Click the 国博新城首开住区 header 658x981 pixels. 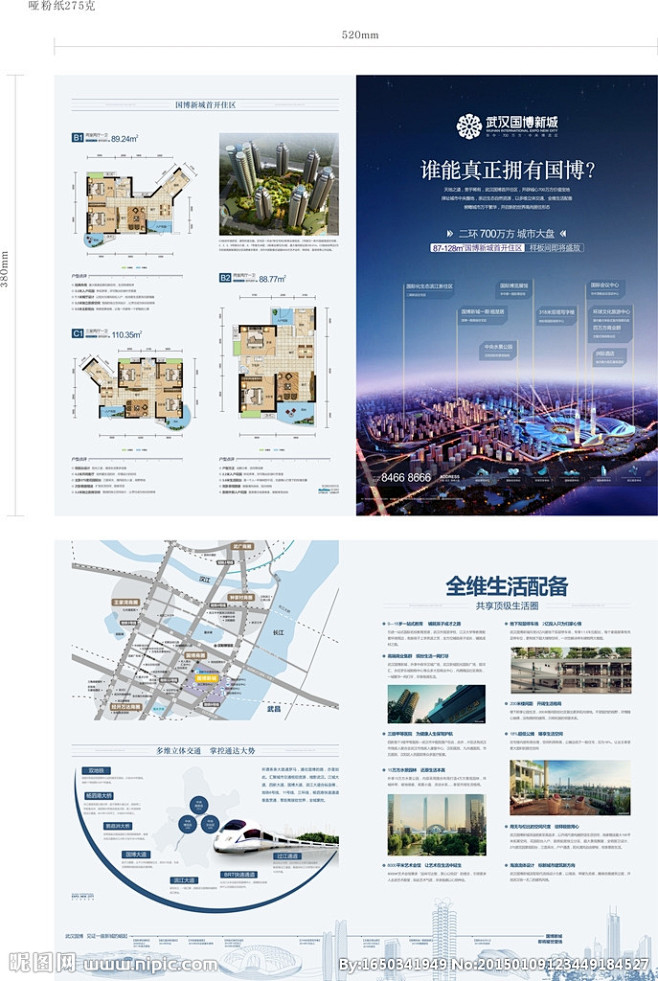pyautogui.click(x=205, y=104)
